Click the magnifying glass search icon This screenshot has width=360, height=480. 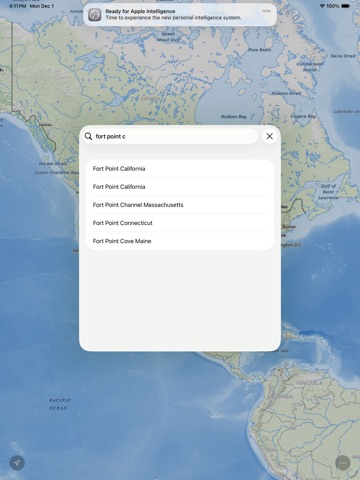pyautogui.click(x=88, y=136)
